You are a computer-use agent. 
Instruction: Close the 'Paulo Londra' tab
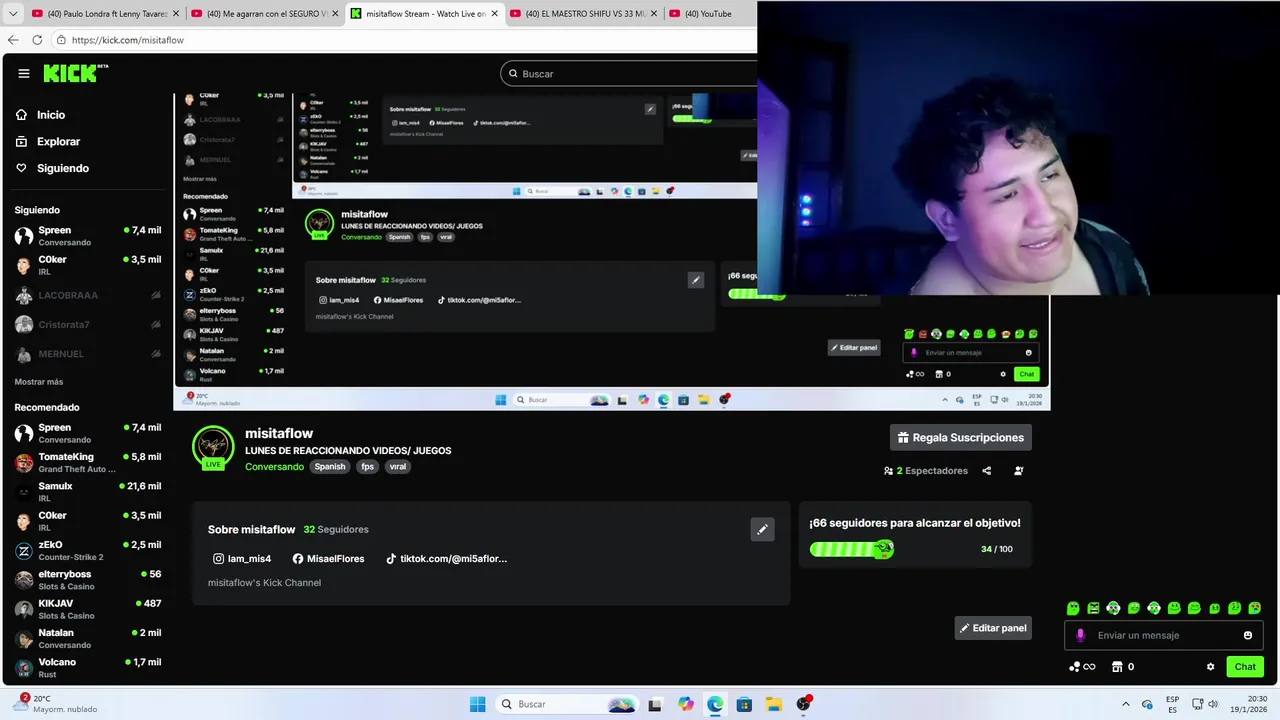[176, 14]
